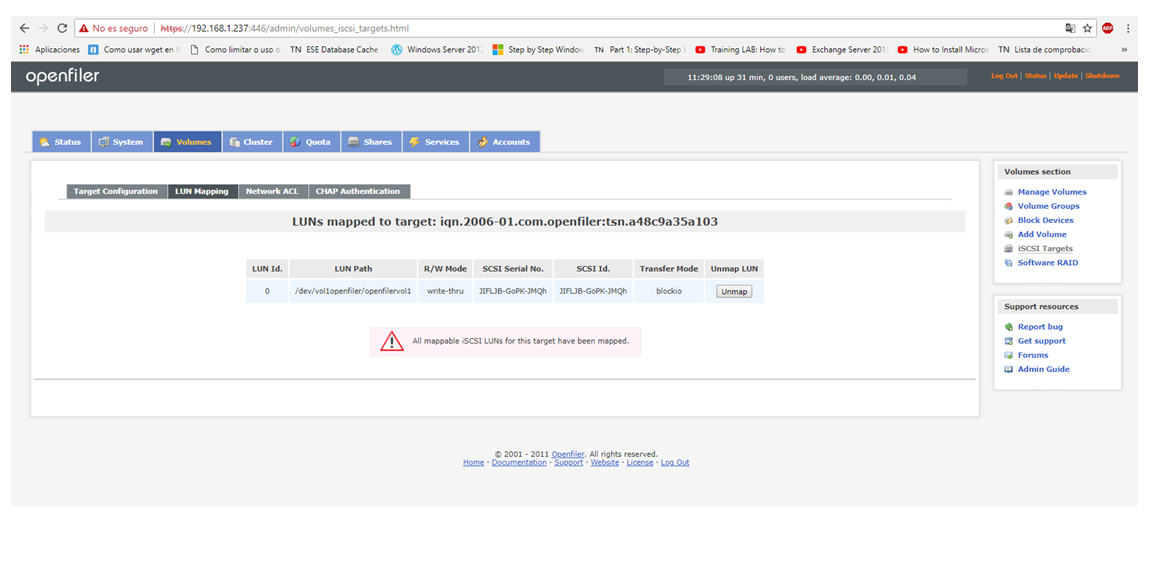This screenshot has height=567, width=1151.
Task: Click Report bug support link
Action: [x=1039, y=326]
